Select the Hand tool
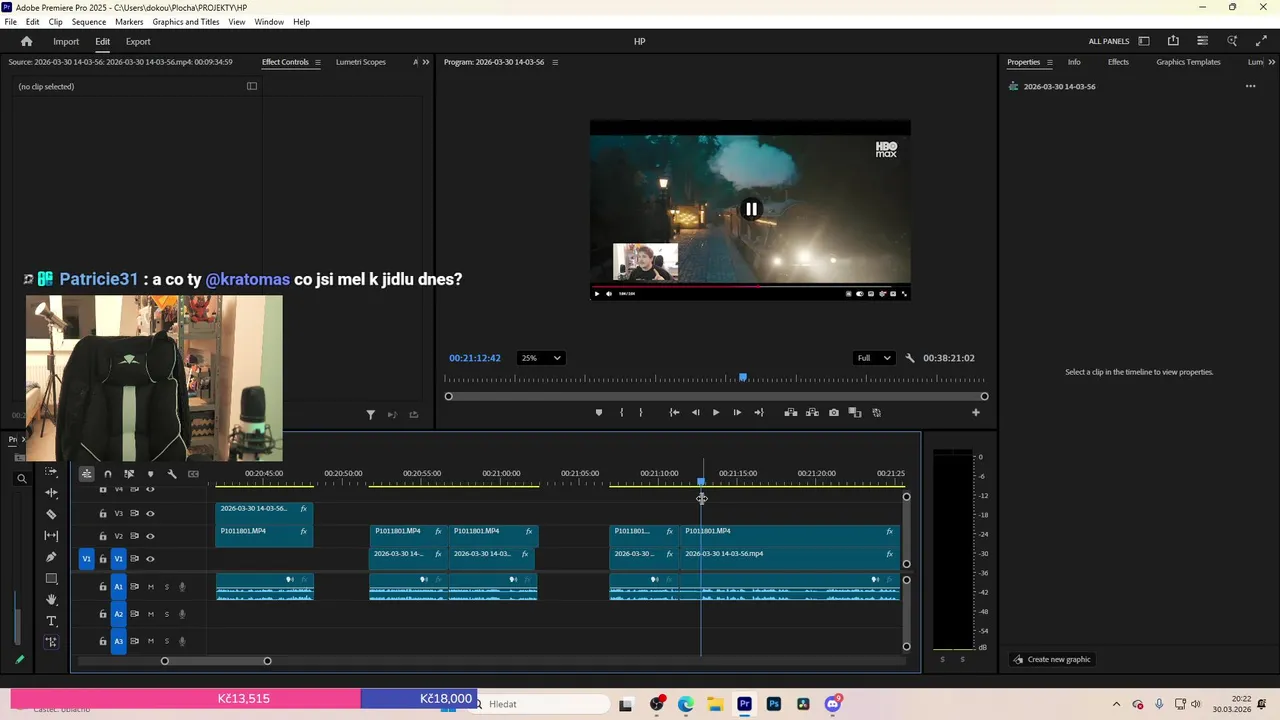The image size is (1280, 720). point(52,600)
